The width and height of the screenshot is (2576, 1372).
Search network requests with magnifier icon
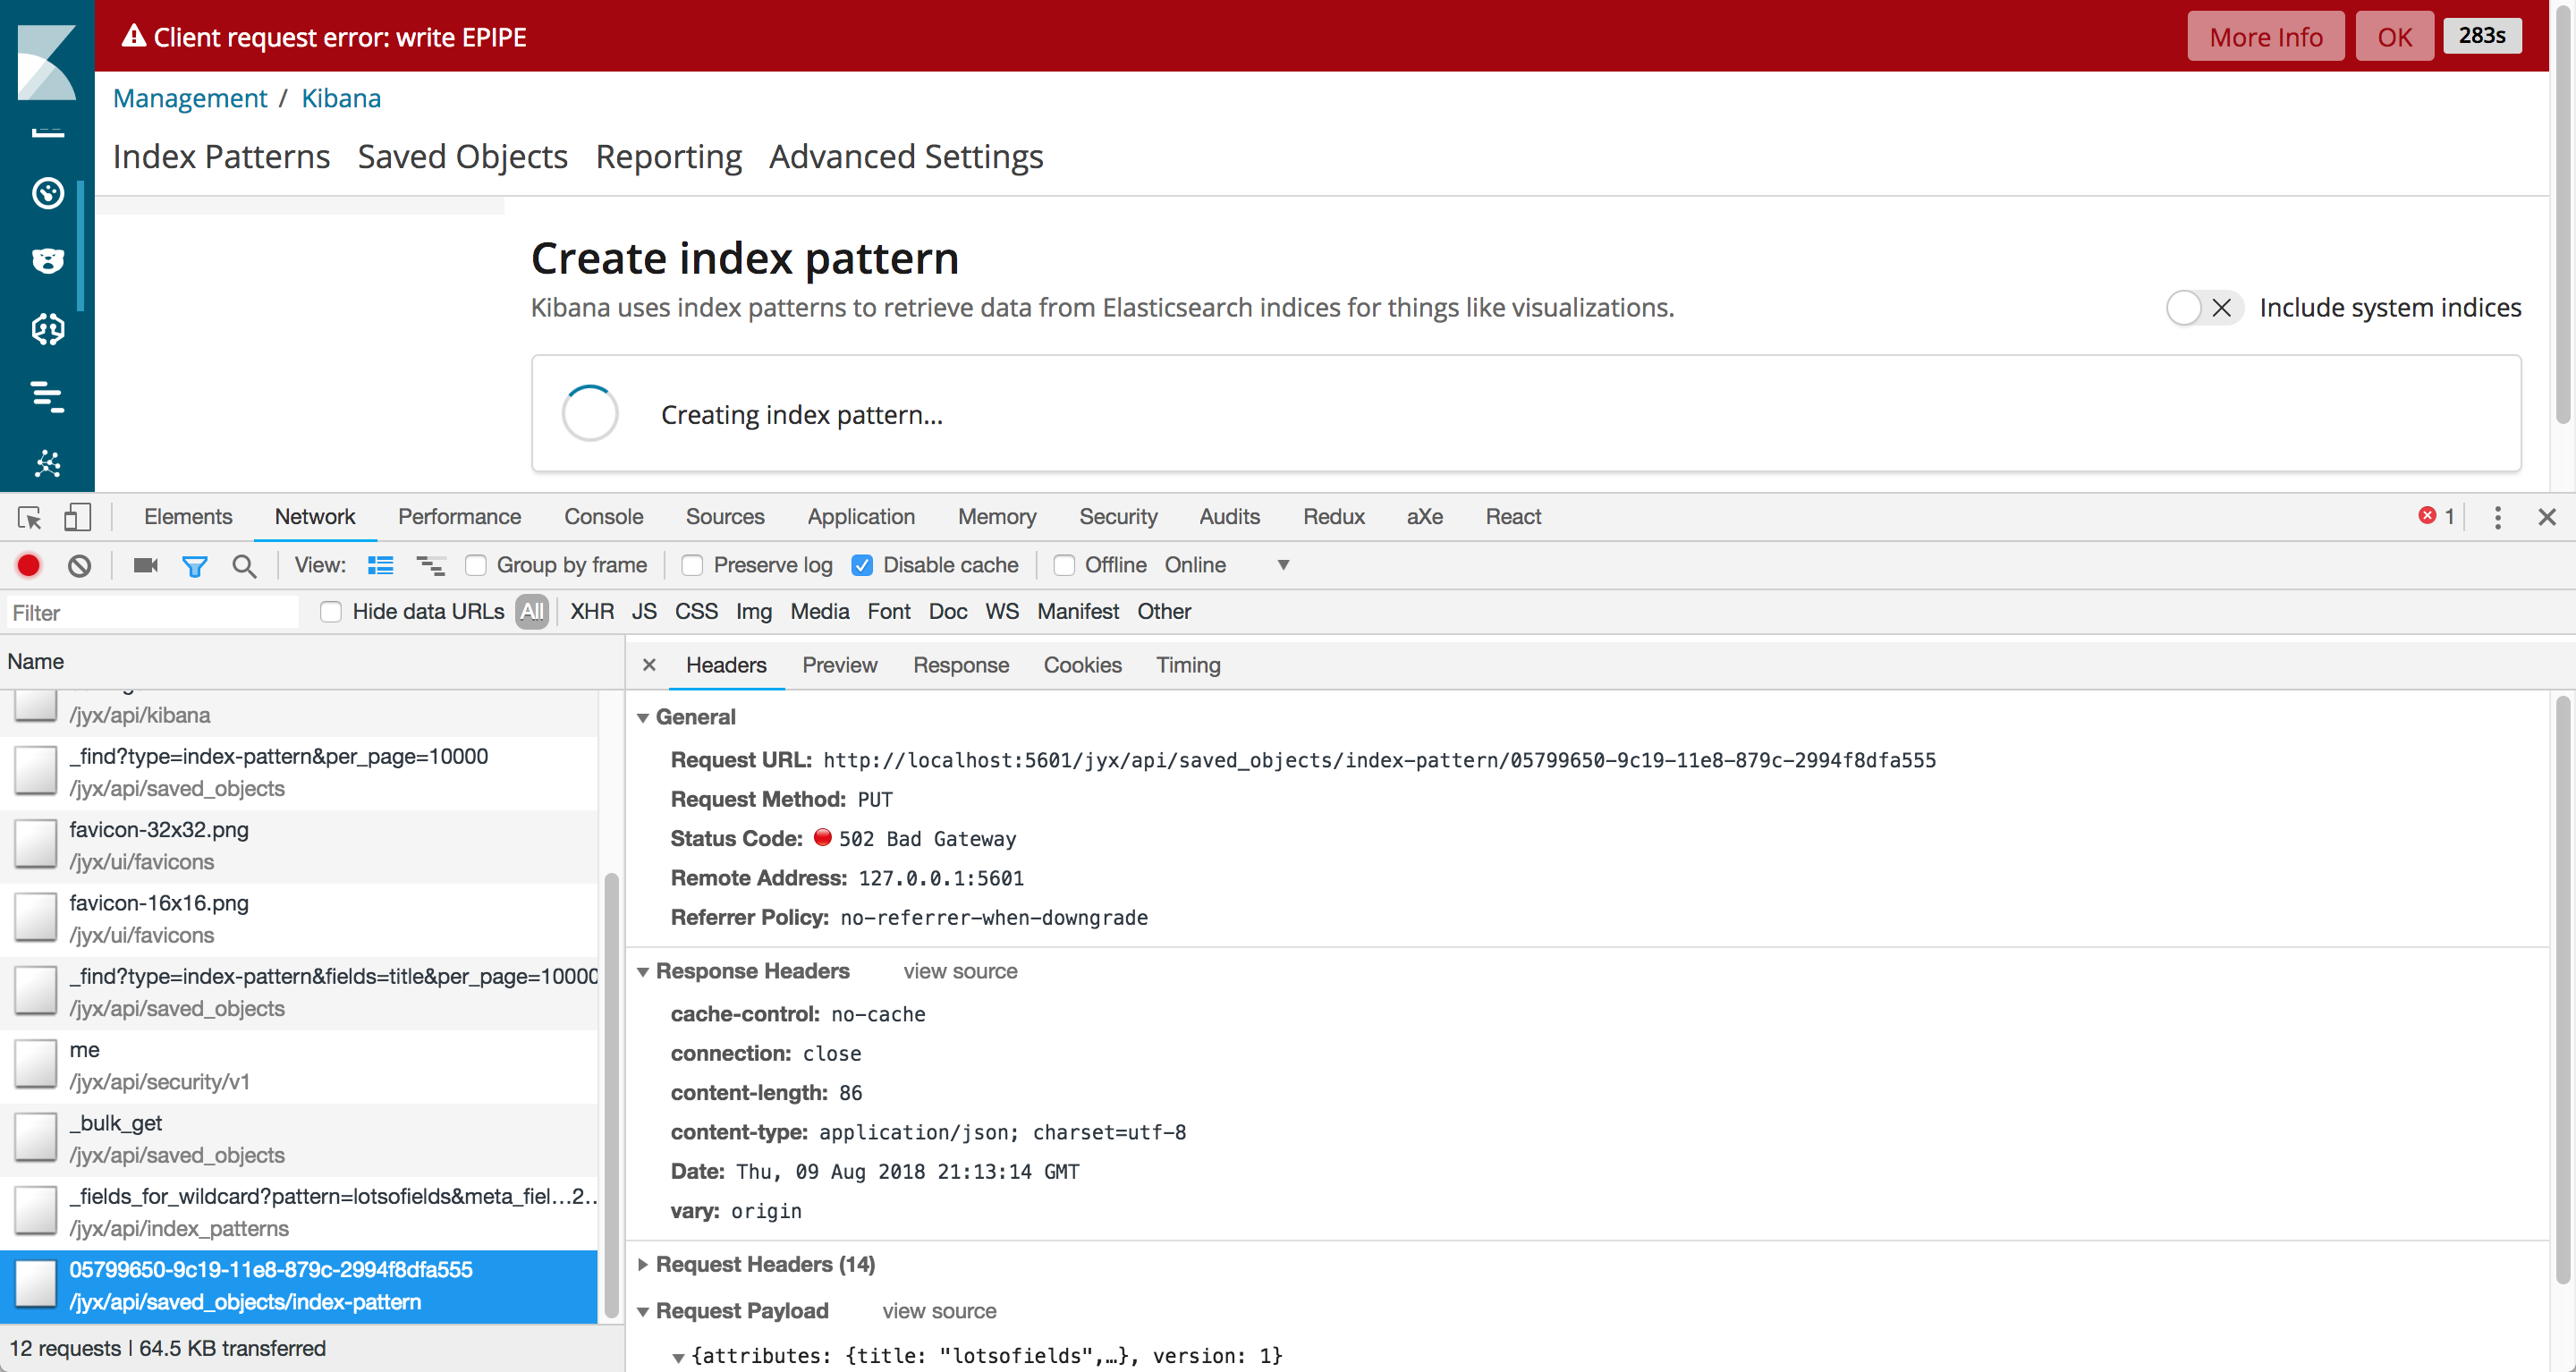click(x=244, y=565)
